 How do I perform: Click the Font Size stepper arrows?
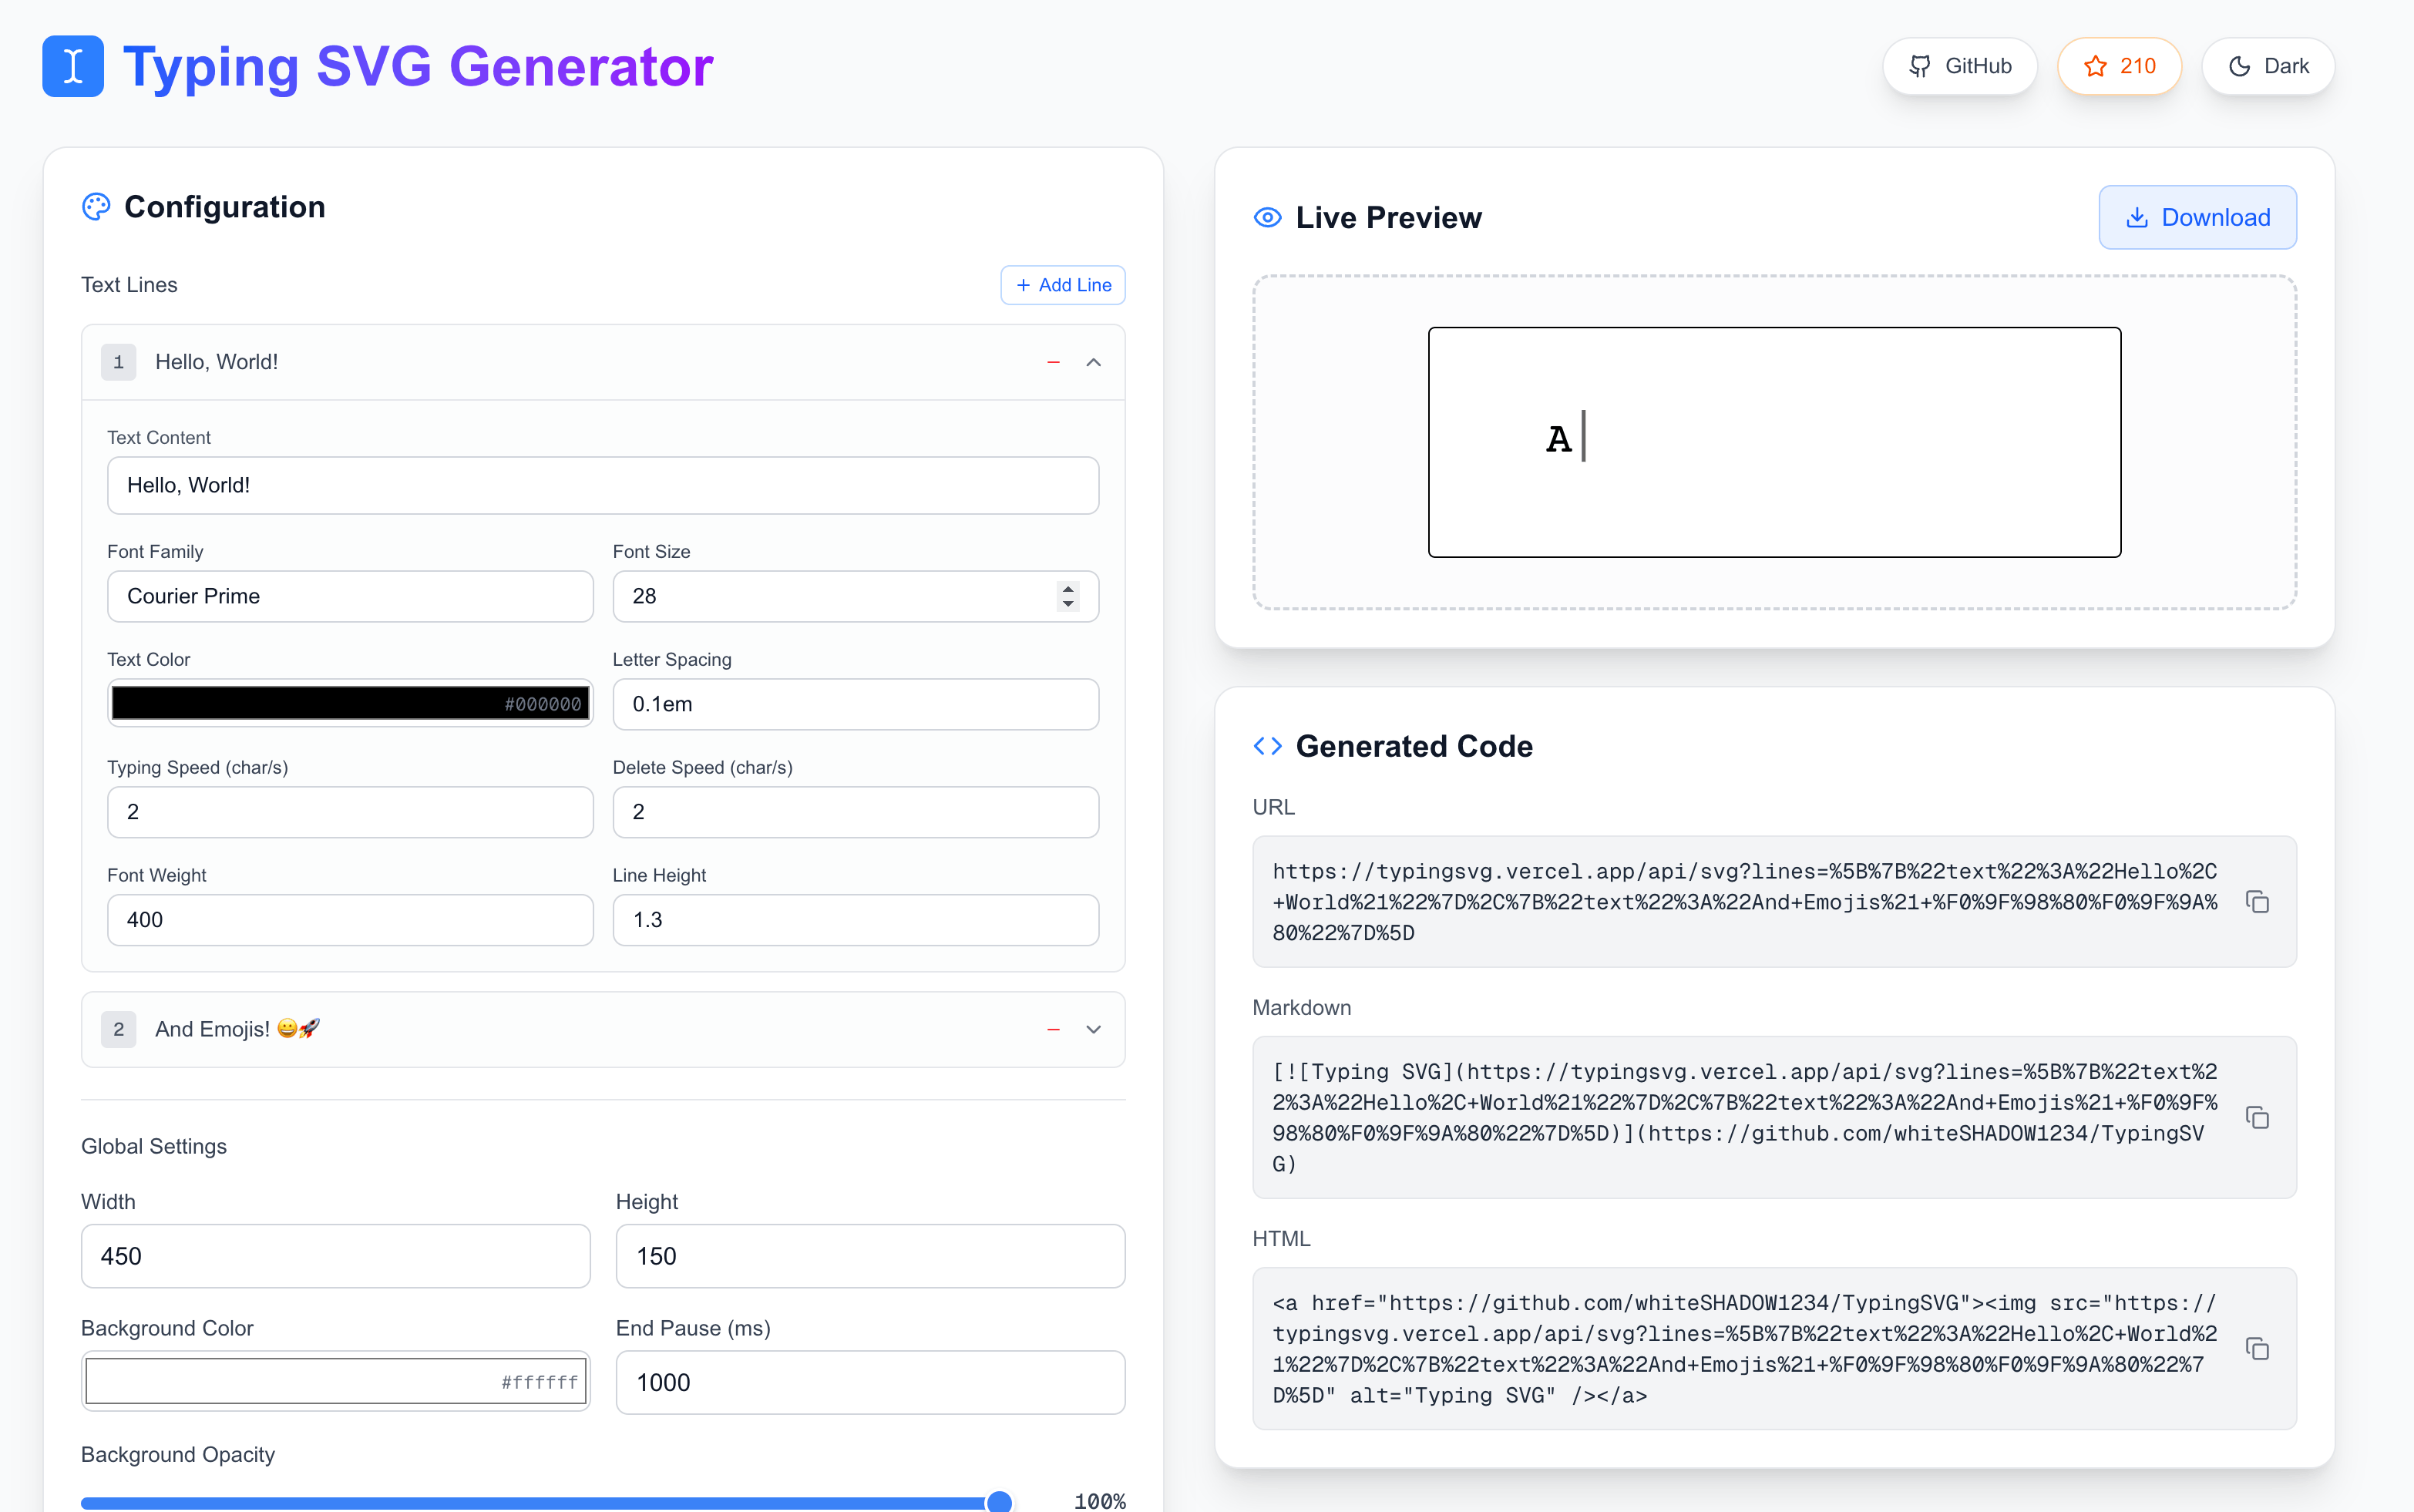point(1068,596)
